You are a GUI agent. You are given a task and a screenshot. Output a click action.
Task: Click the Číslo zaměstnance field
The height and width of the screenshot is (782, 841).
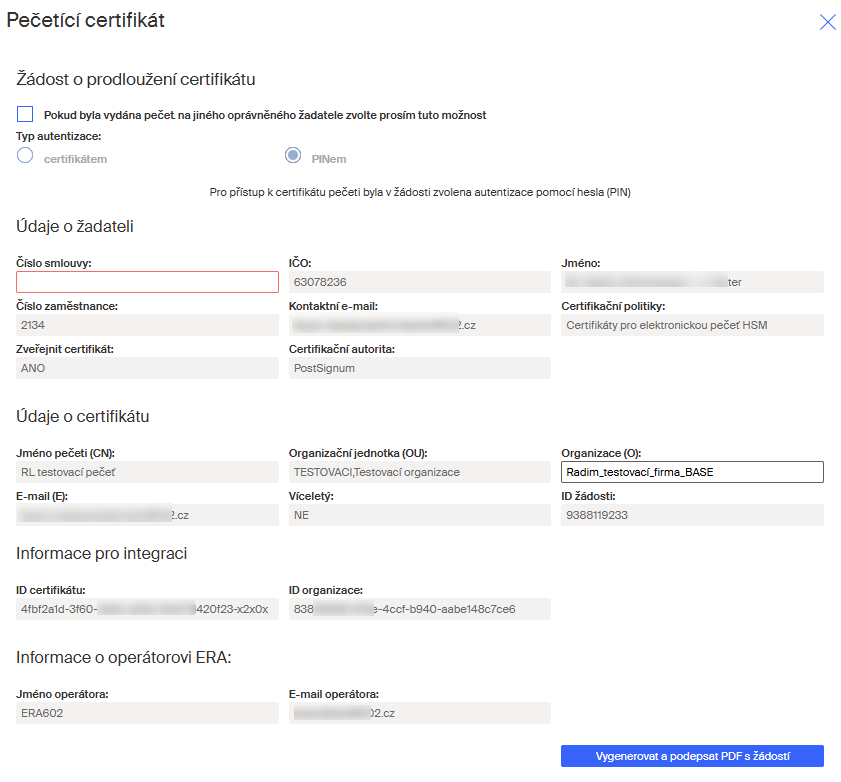pos(148,325)
